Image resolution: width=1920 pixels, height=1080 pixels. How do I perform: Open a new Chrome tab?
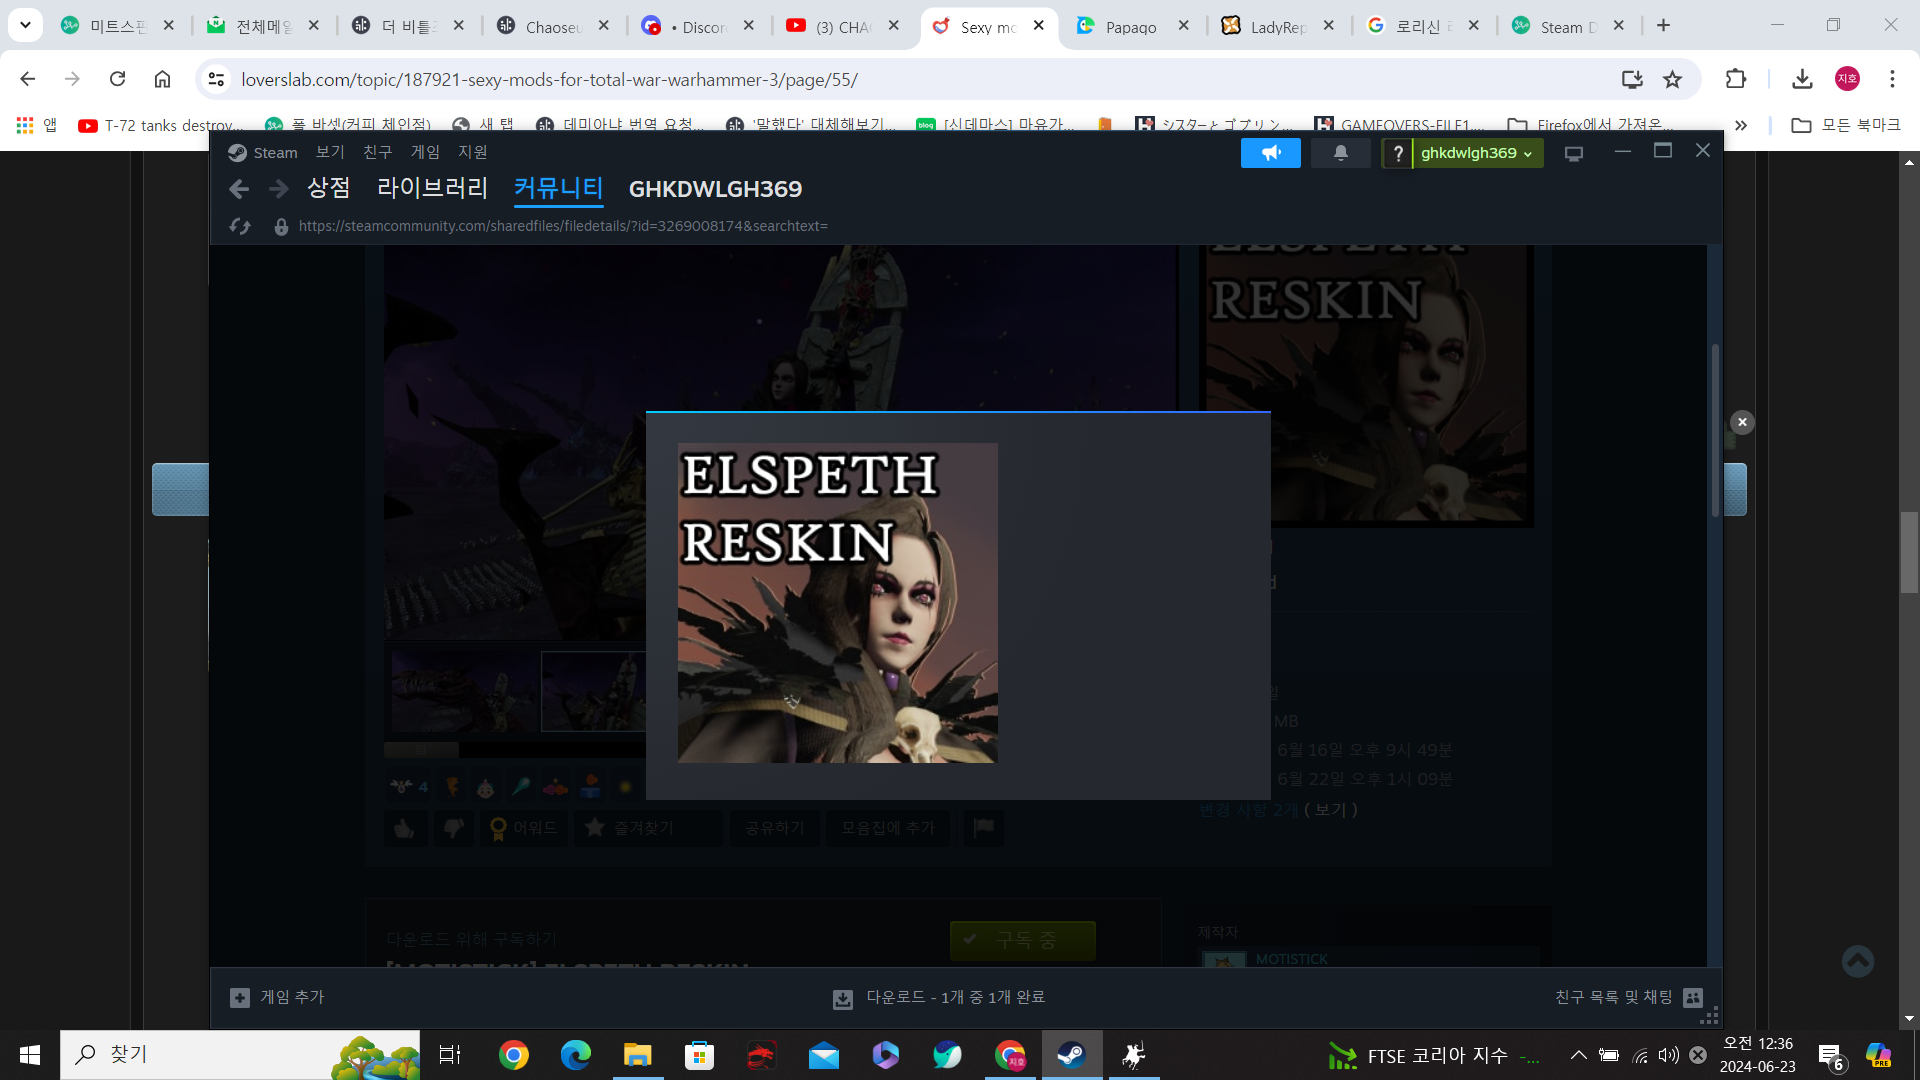1663,25
